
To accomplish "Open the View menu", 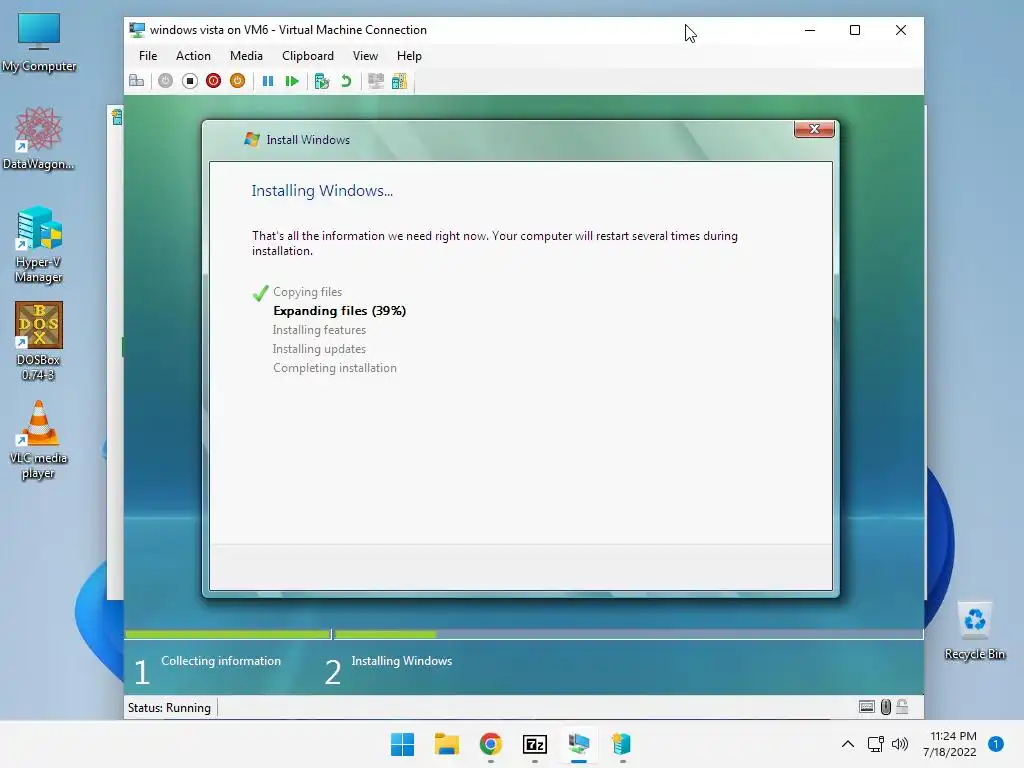I will [x=365, y=56].
